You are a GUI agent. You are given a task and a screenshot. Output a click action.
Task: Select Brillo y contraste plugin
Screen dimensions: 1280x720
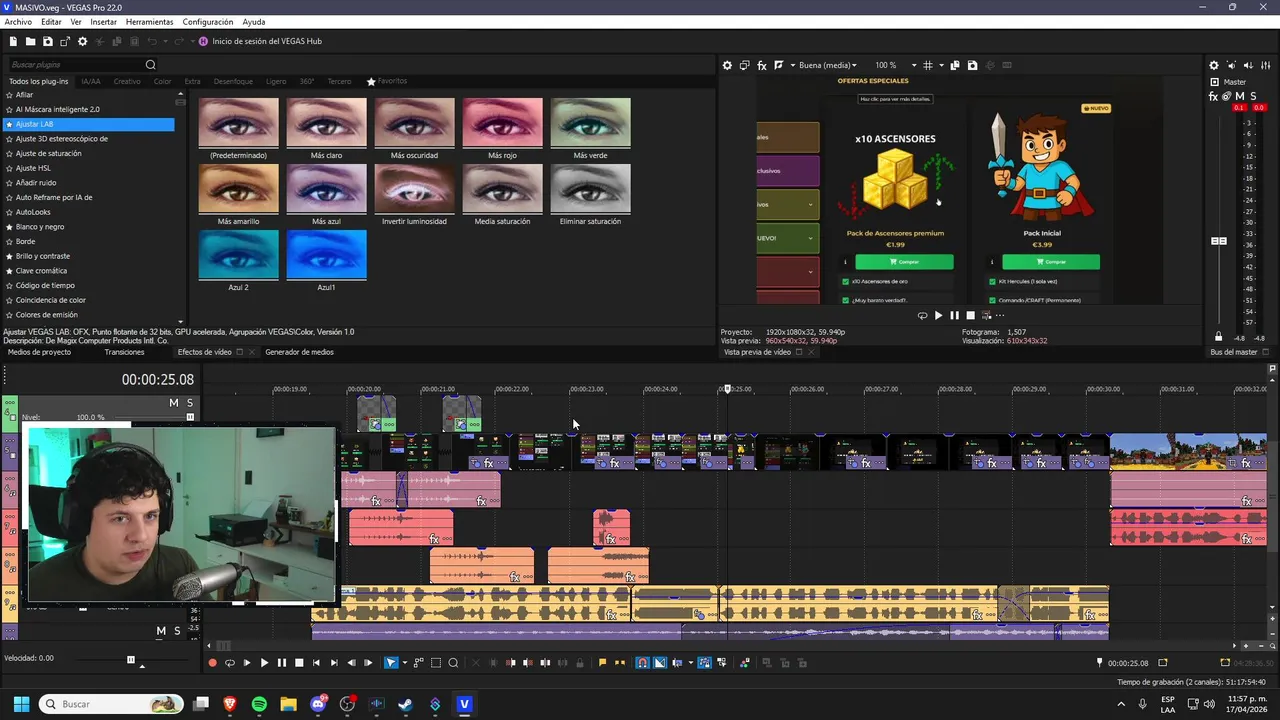click(x=43, y=256)
